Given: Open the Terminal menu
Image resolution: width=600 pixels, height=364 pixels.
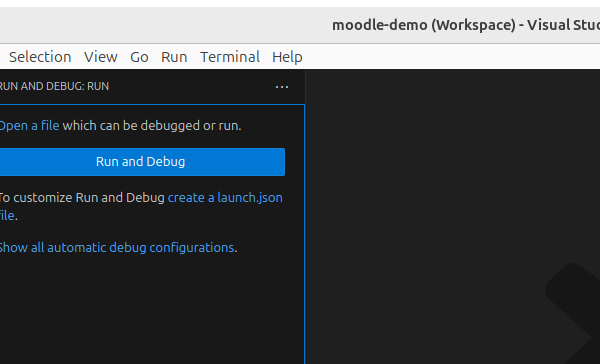Looking at the screenshot, I should [x=230, y=57].
